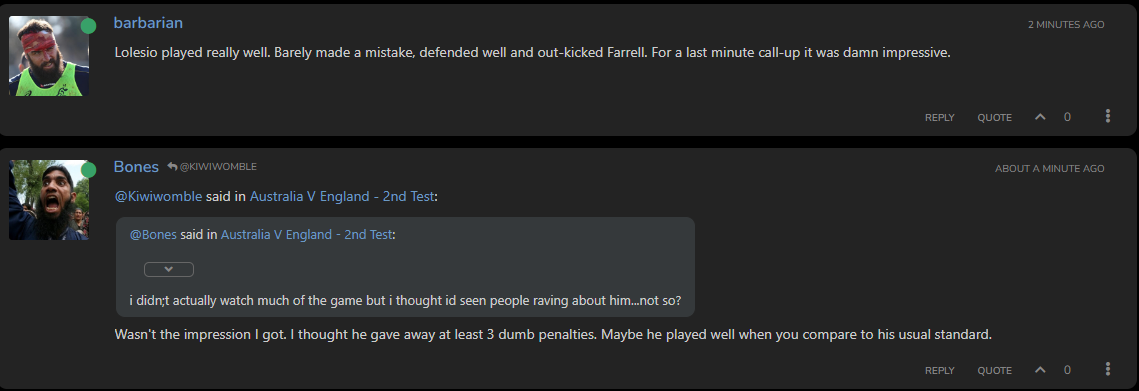Open barbarian's username profile link
The width and height of the screenshot is (1139, 391).
148,23
